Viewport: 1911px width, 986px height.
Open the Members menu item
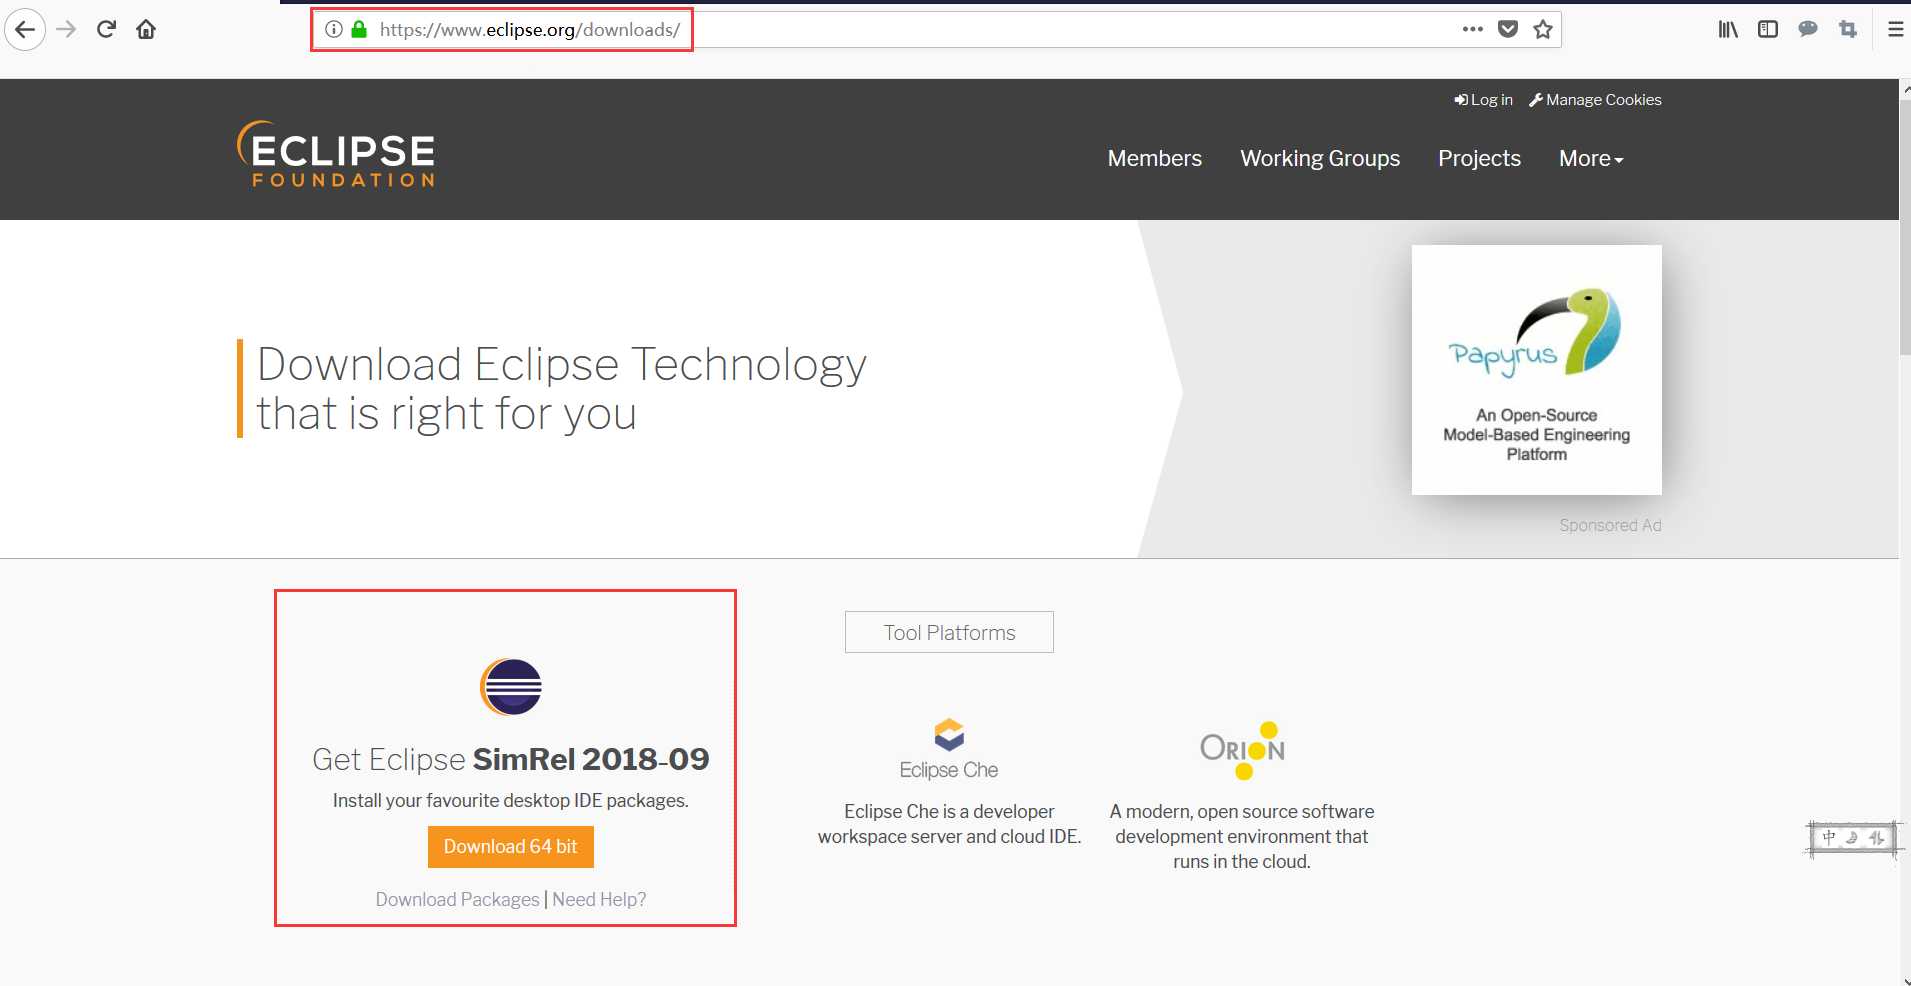[x=1155, y=158]
